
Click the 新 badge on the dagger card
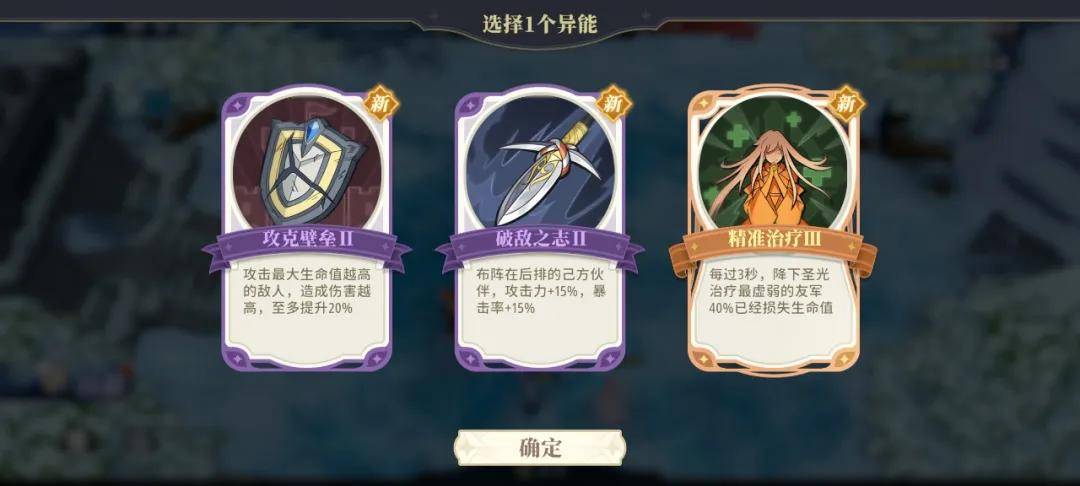pos(614,103)
